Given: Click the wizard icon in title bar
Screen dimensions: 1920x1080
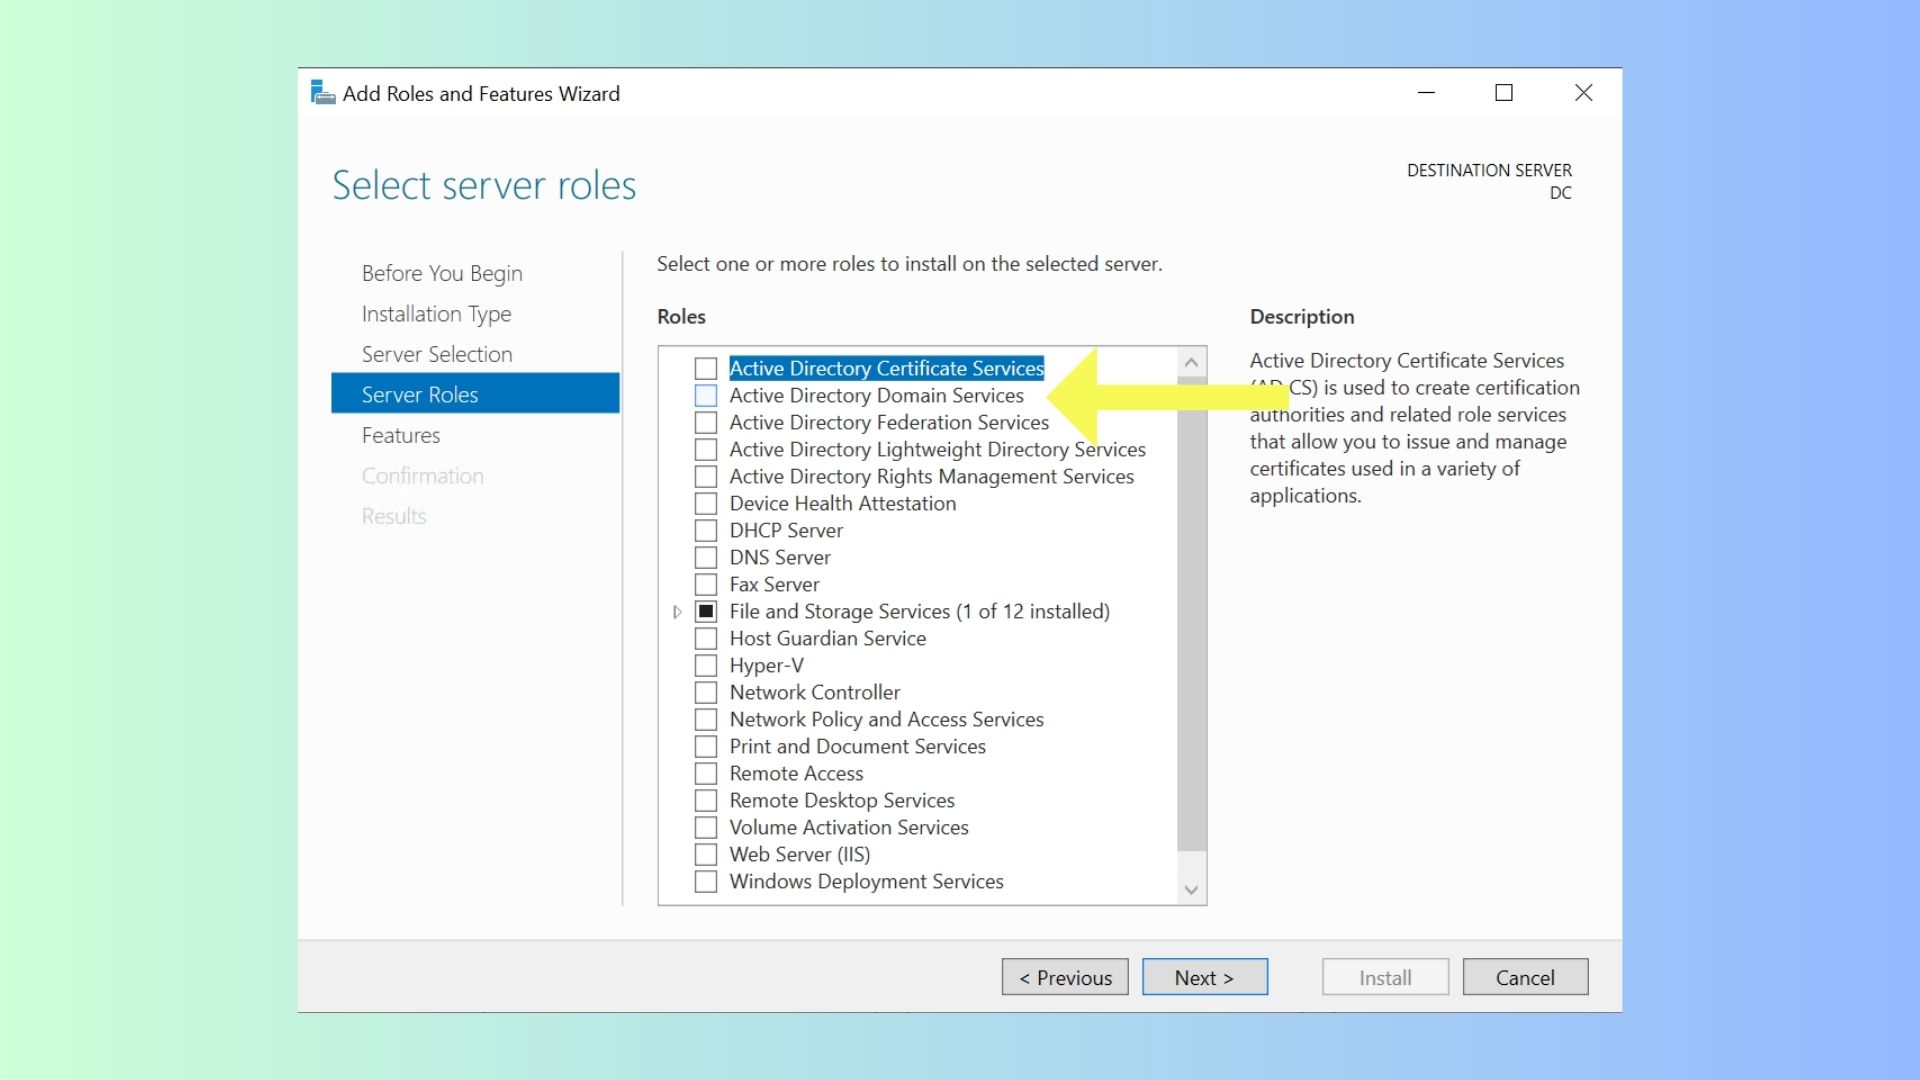Looking at the screenshot, I should [322, 93].
